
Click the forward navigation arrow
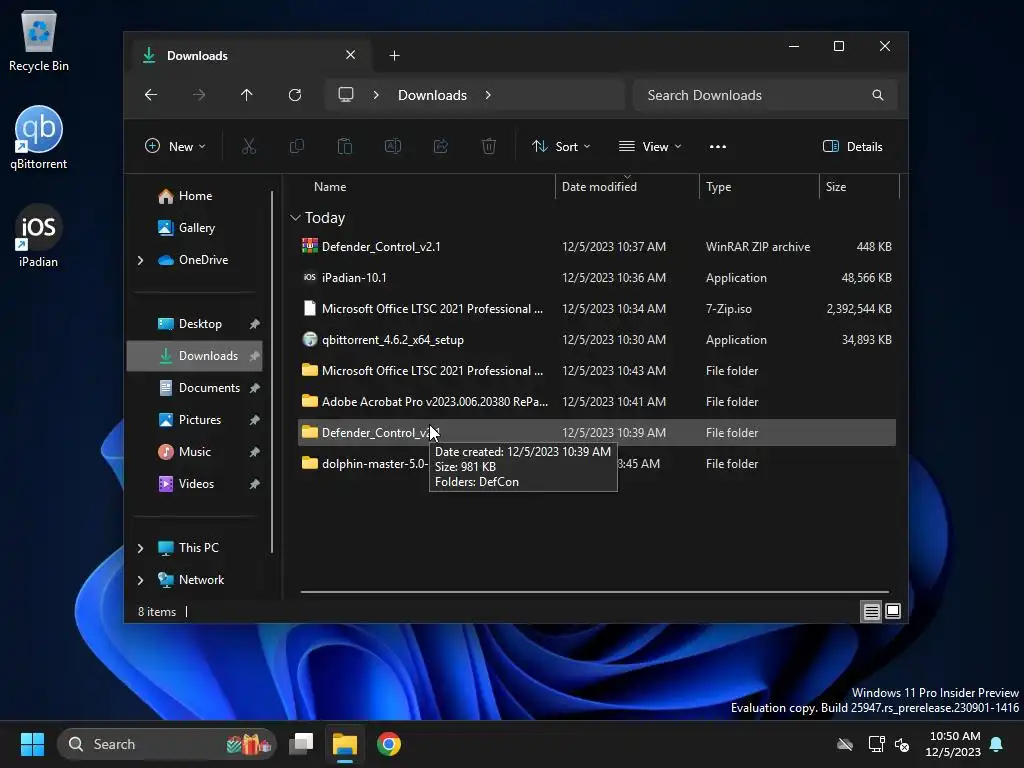coord(199,95)
